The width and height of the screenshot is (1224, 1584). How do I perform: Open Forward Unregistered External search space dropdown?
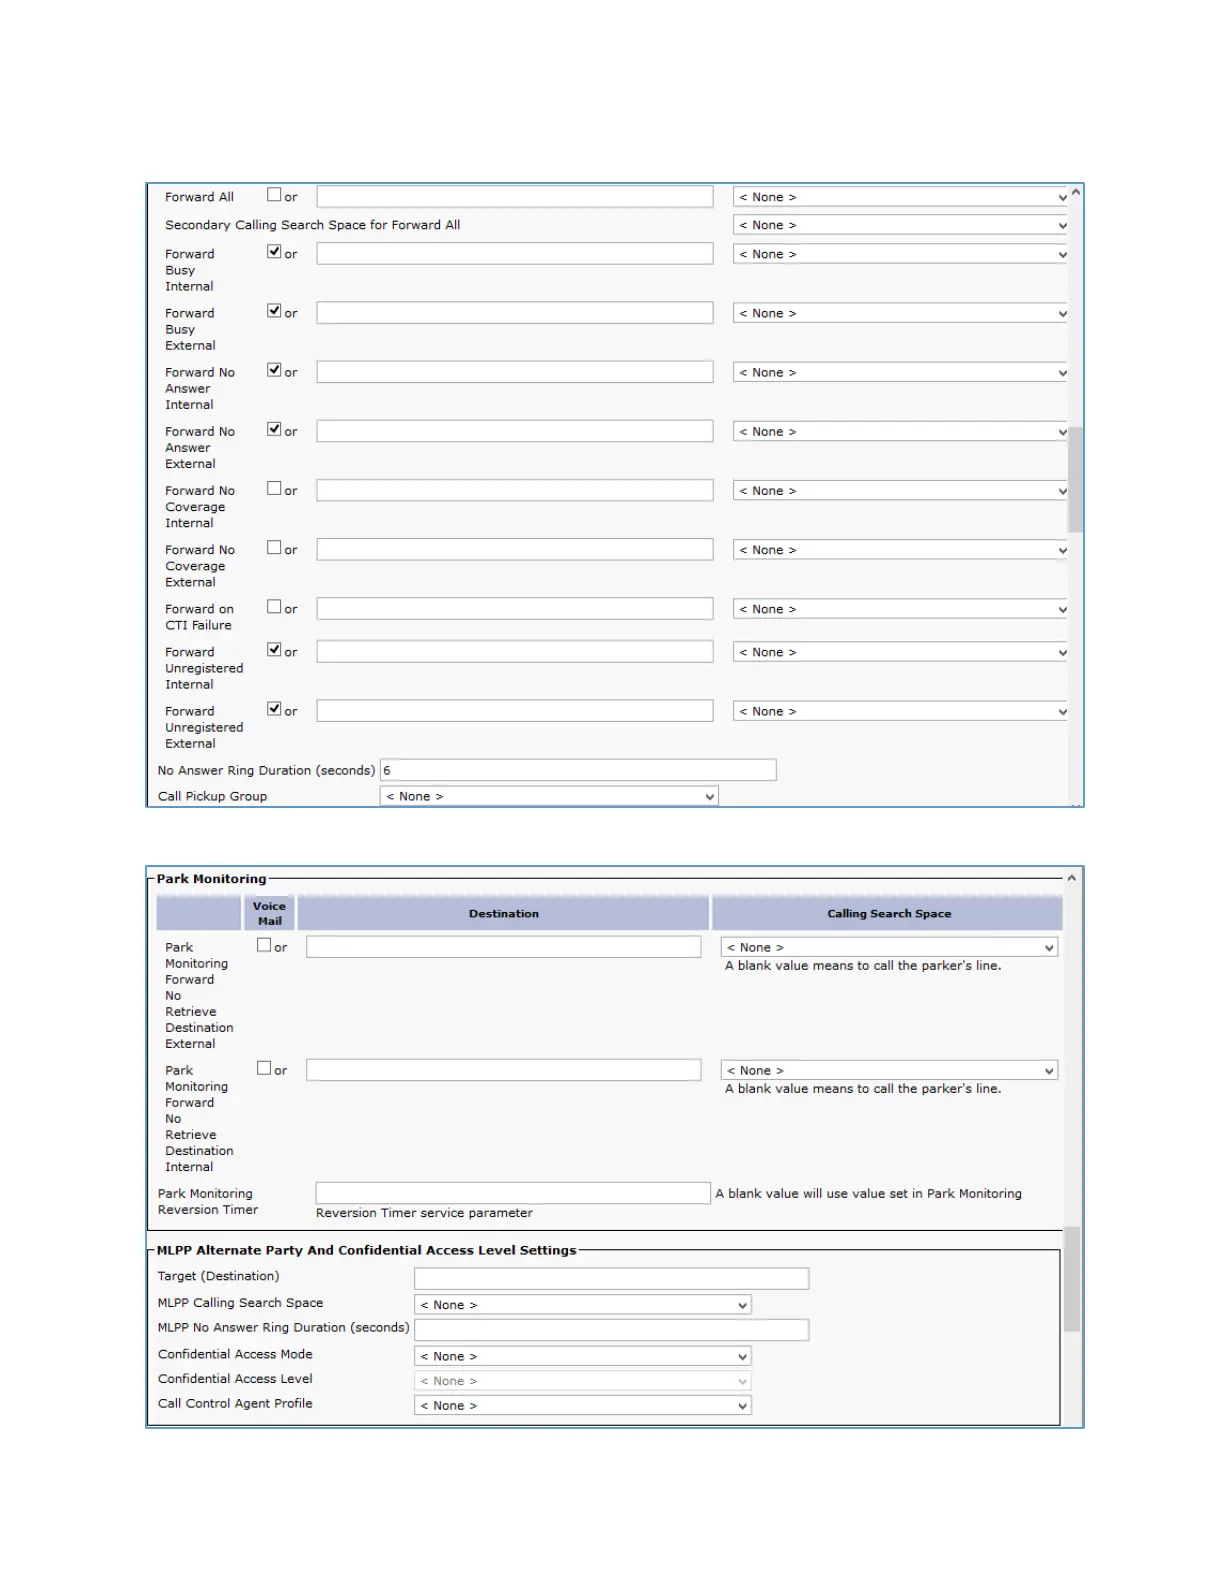901,711
